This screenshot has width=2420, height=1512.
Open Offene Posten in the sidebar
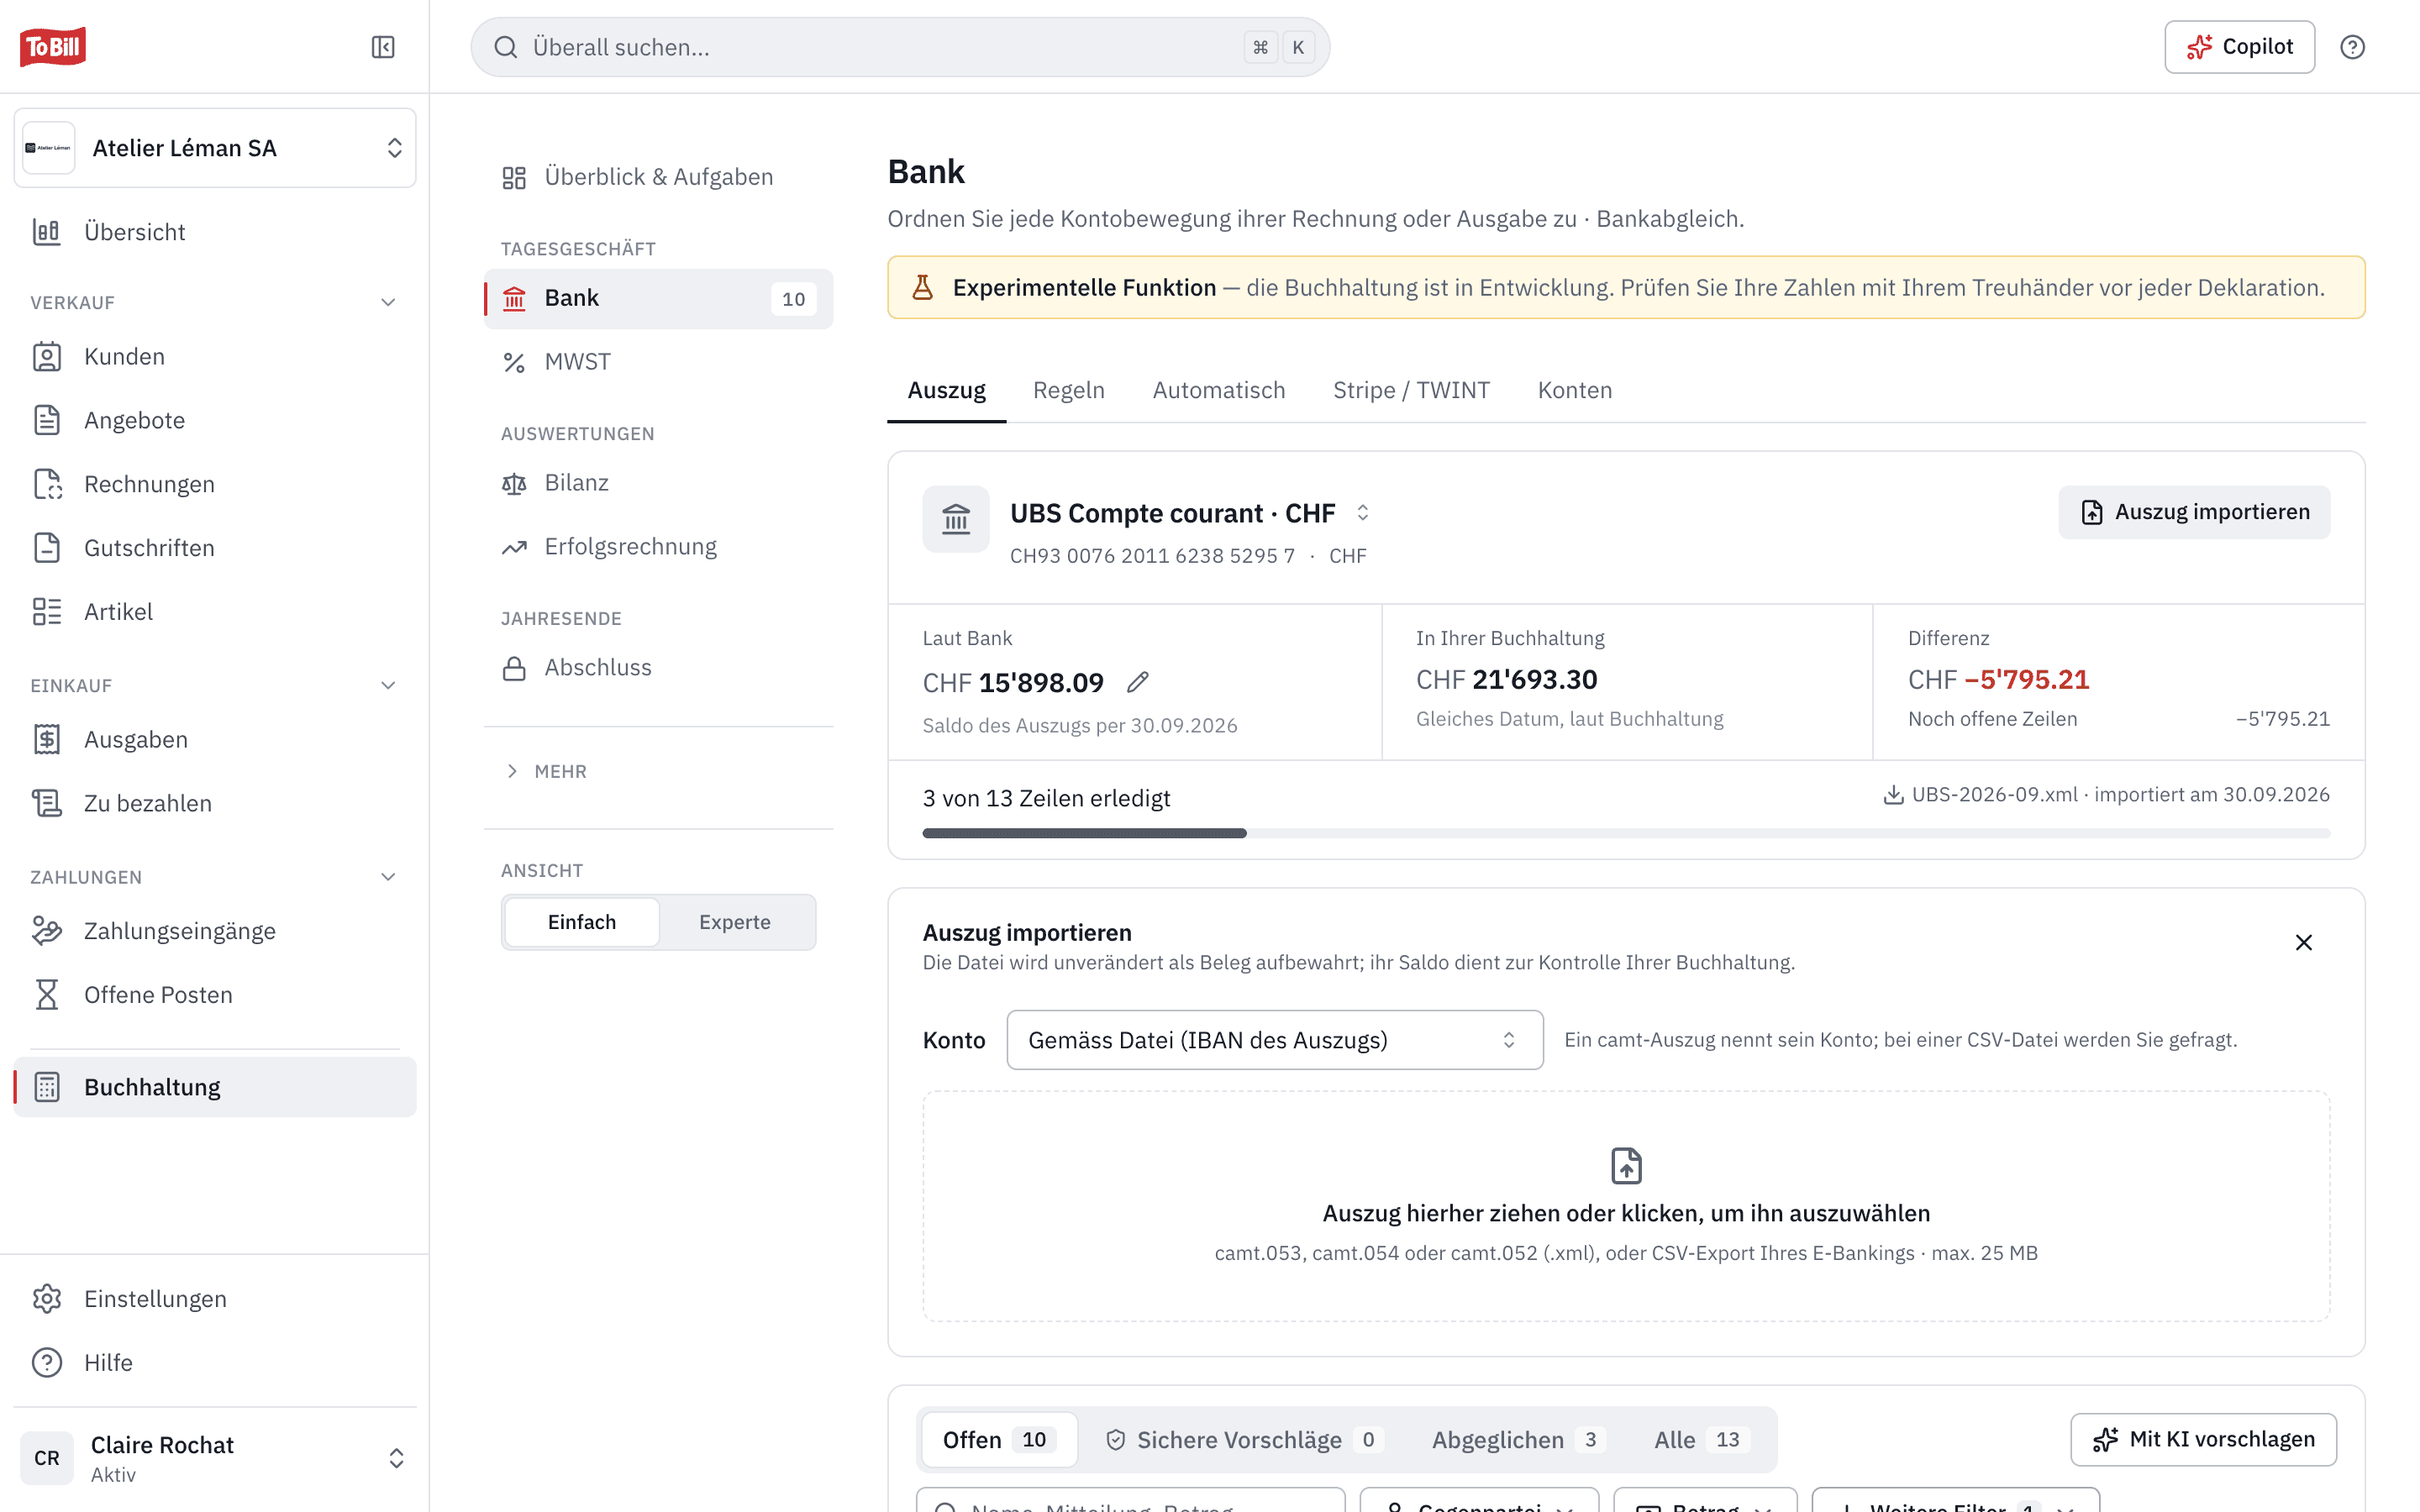(214, 995)
